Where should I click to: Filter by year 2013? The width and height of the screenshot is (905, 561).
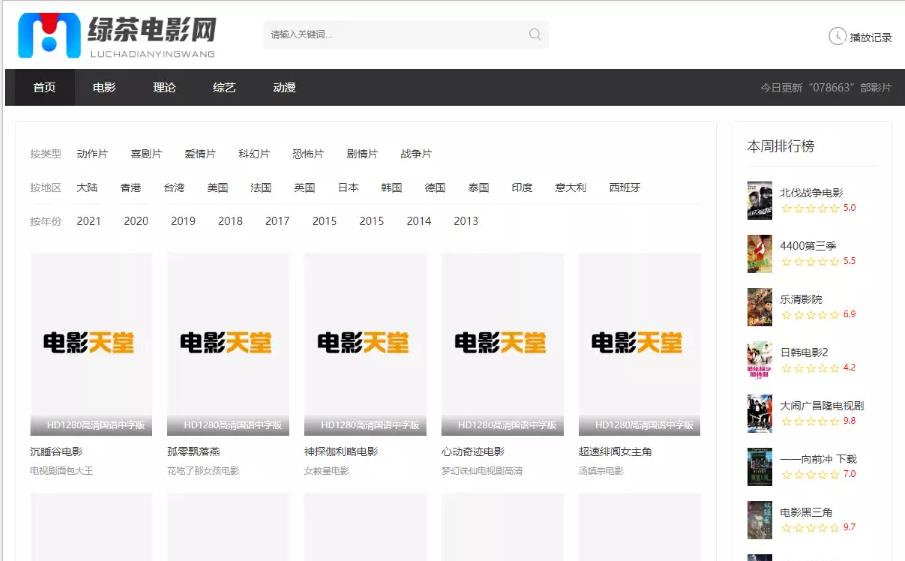click(x=466, y=221)
